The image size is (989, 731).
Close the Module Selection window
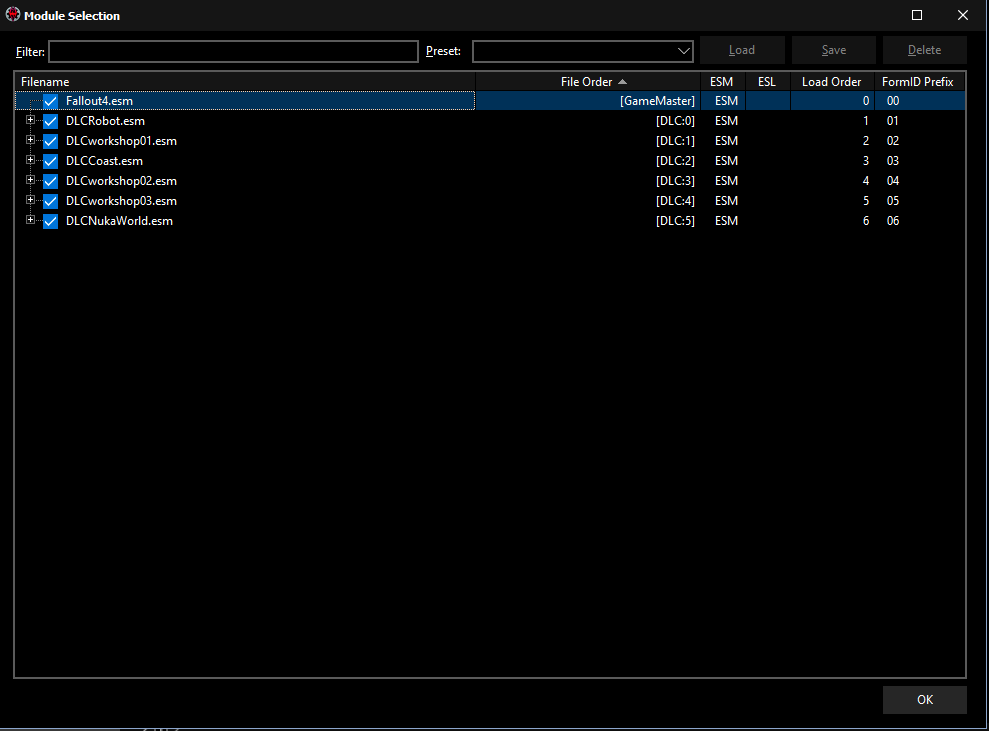pos(963,15)
